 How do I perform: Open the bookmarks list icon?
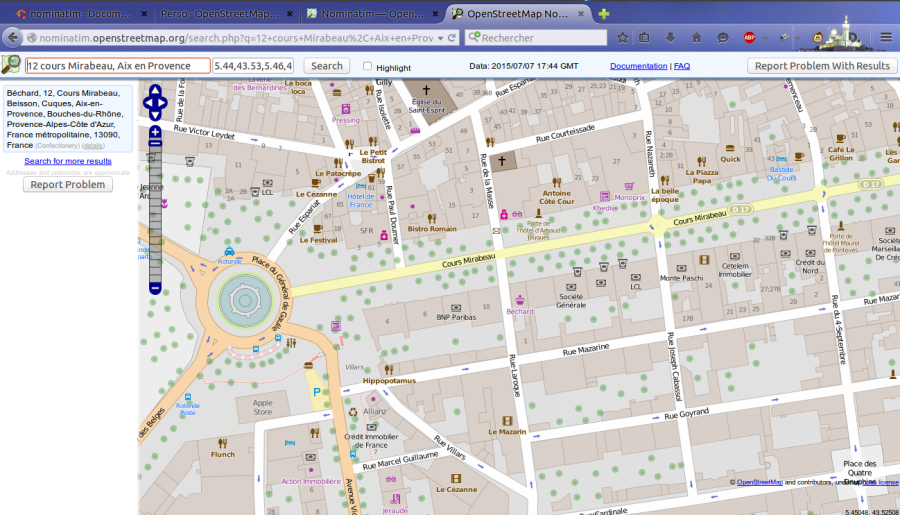click(644, 38)
